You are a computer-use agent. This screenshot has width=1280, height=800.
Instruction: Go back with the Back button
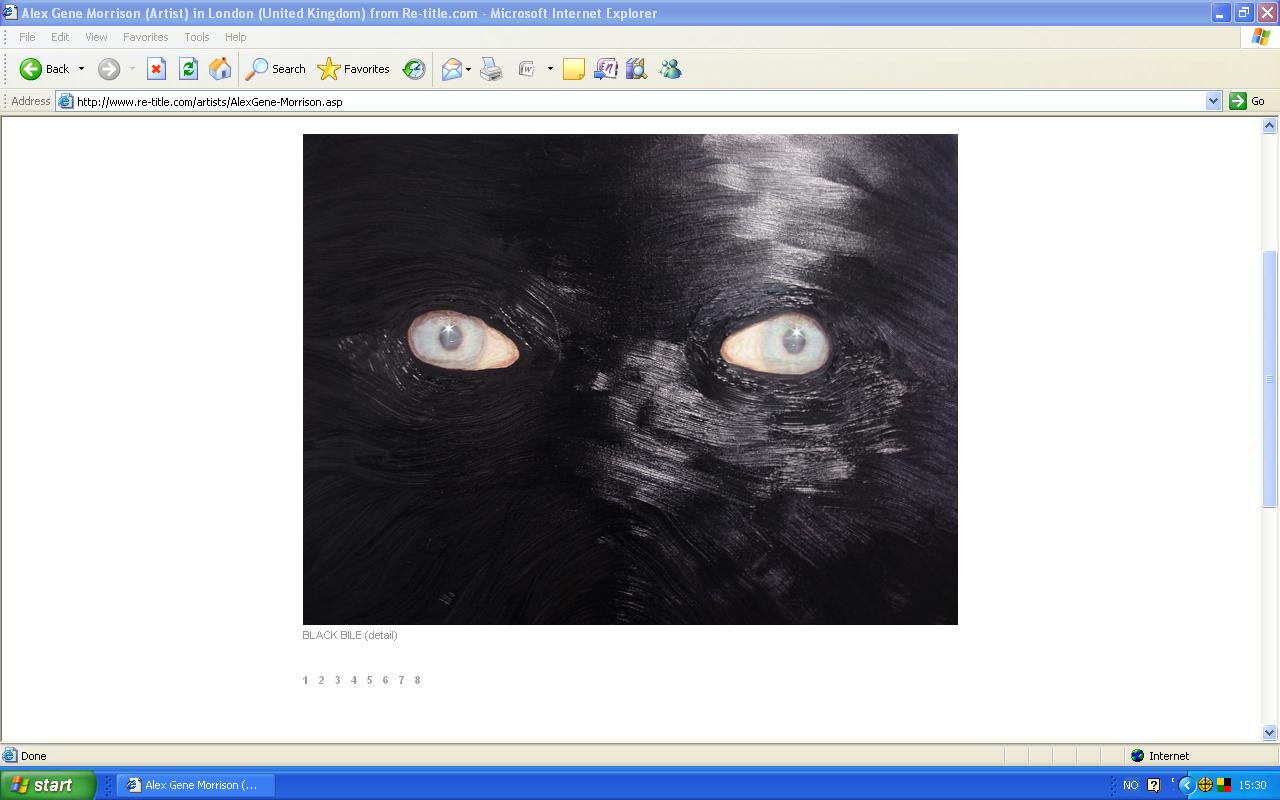45,69
